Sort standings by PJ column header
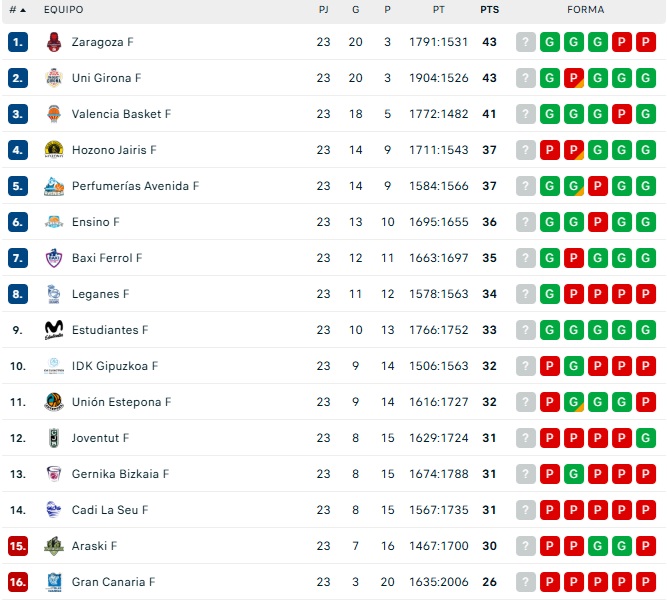Screen dimensions: 667x608 click(323, 10)
